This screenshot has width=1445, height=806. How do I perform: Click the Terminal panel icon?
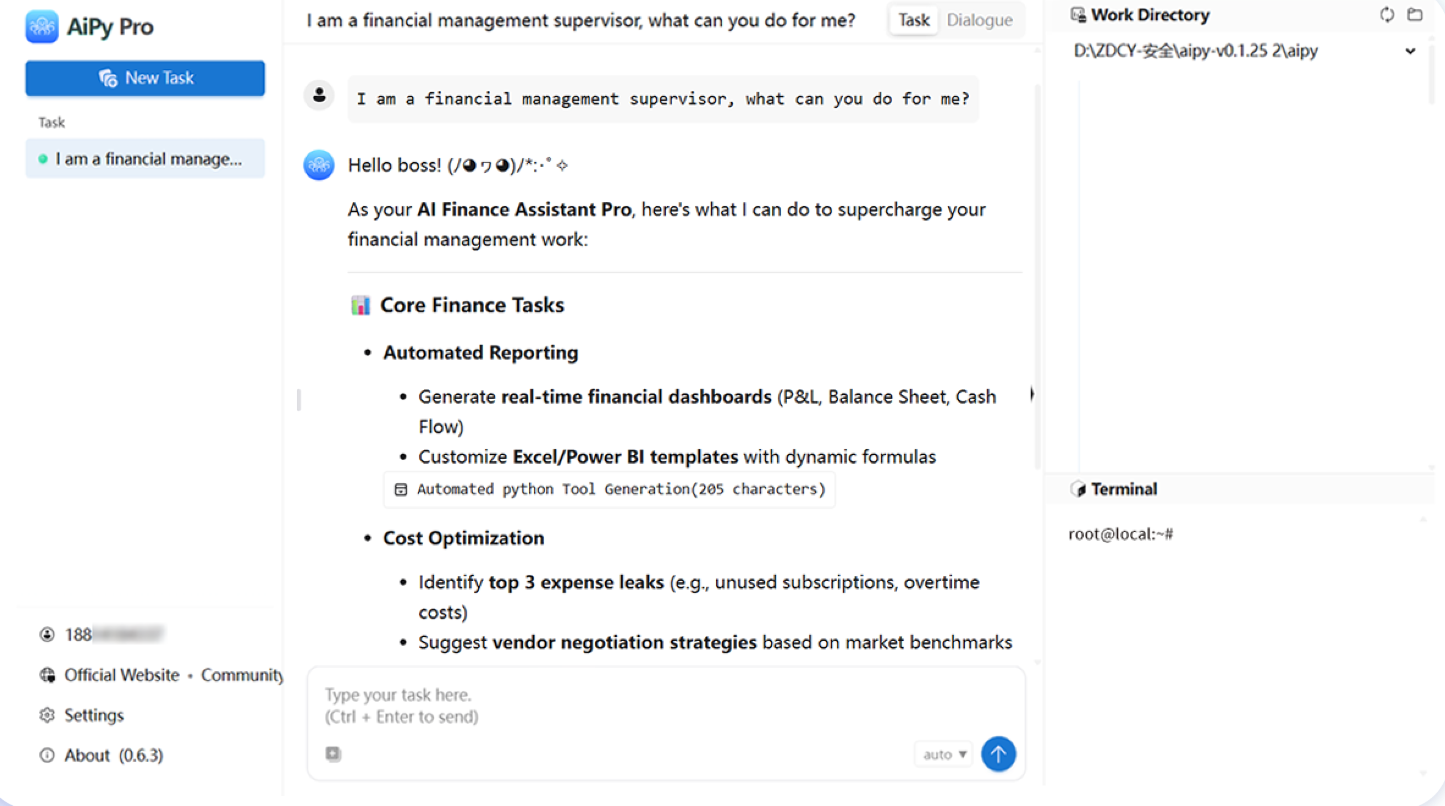pos(1078,489)
